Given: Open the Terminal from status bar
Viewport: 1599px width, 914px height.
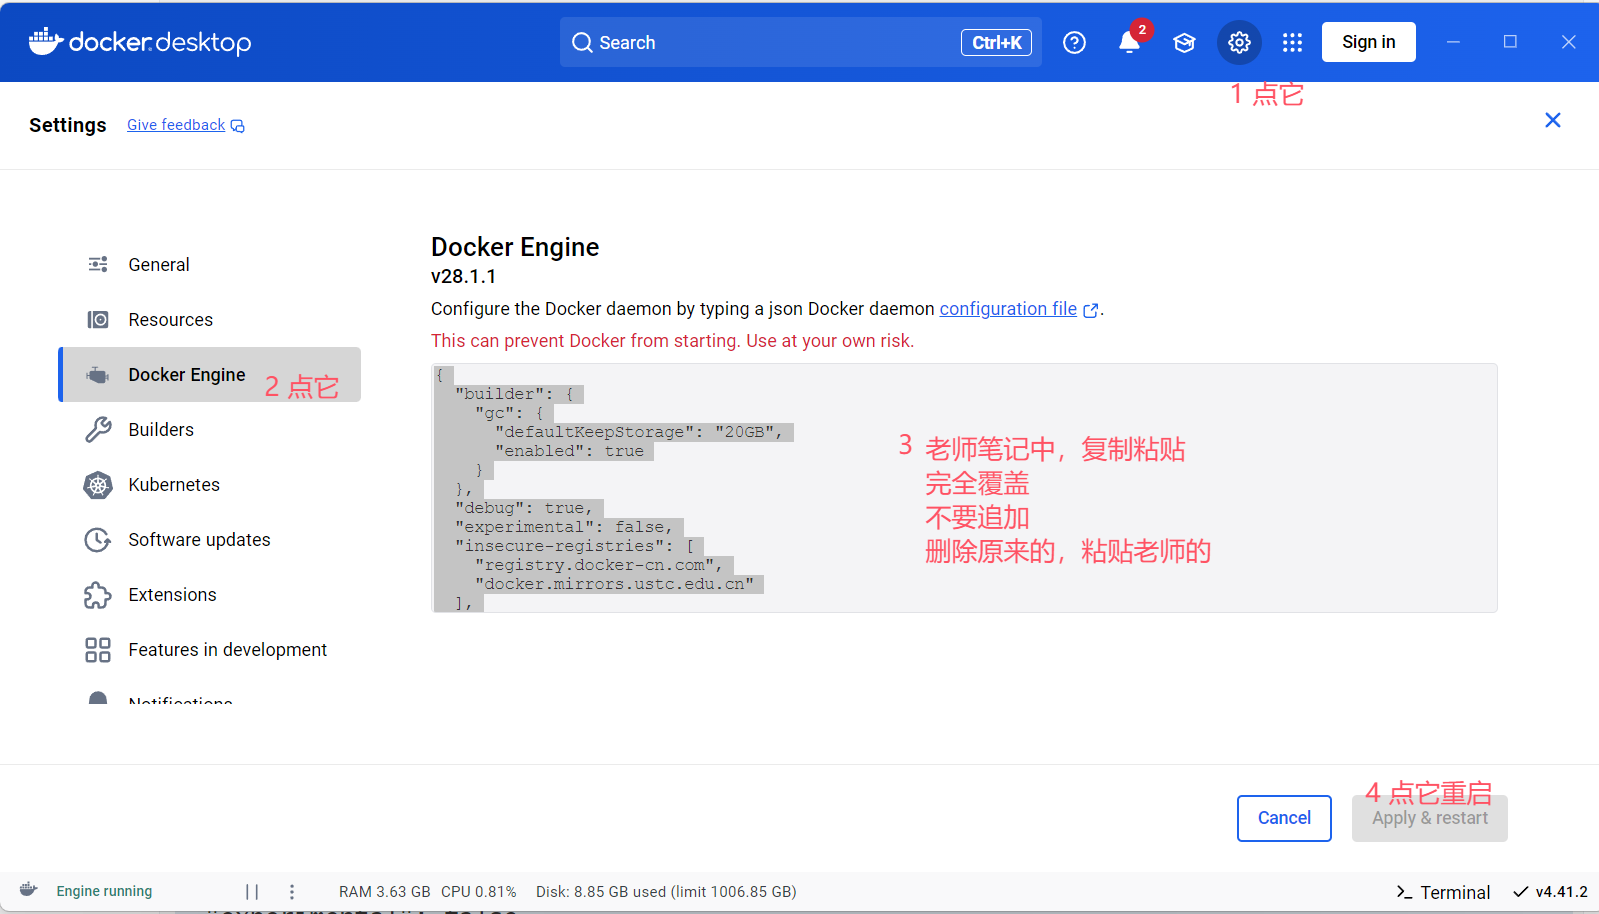Looking at the screenshot, I should pyautogui.click(x=1443, y=892).
